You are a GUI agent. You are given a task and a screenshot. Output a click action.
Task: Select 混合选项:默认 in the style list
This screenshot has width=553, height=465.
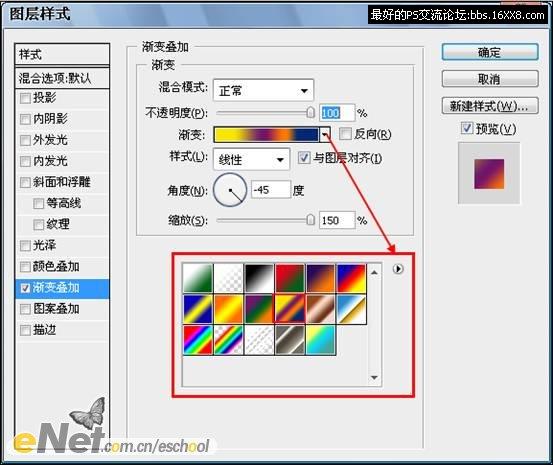coord(62,78)
